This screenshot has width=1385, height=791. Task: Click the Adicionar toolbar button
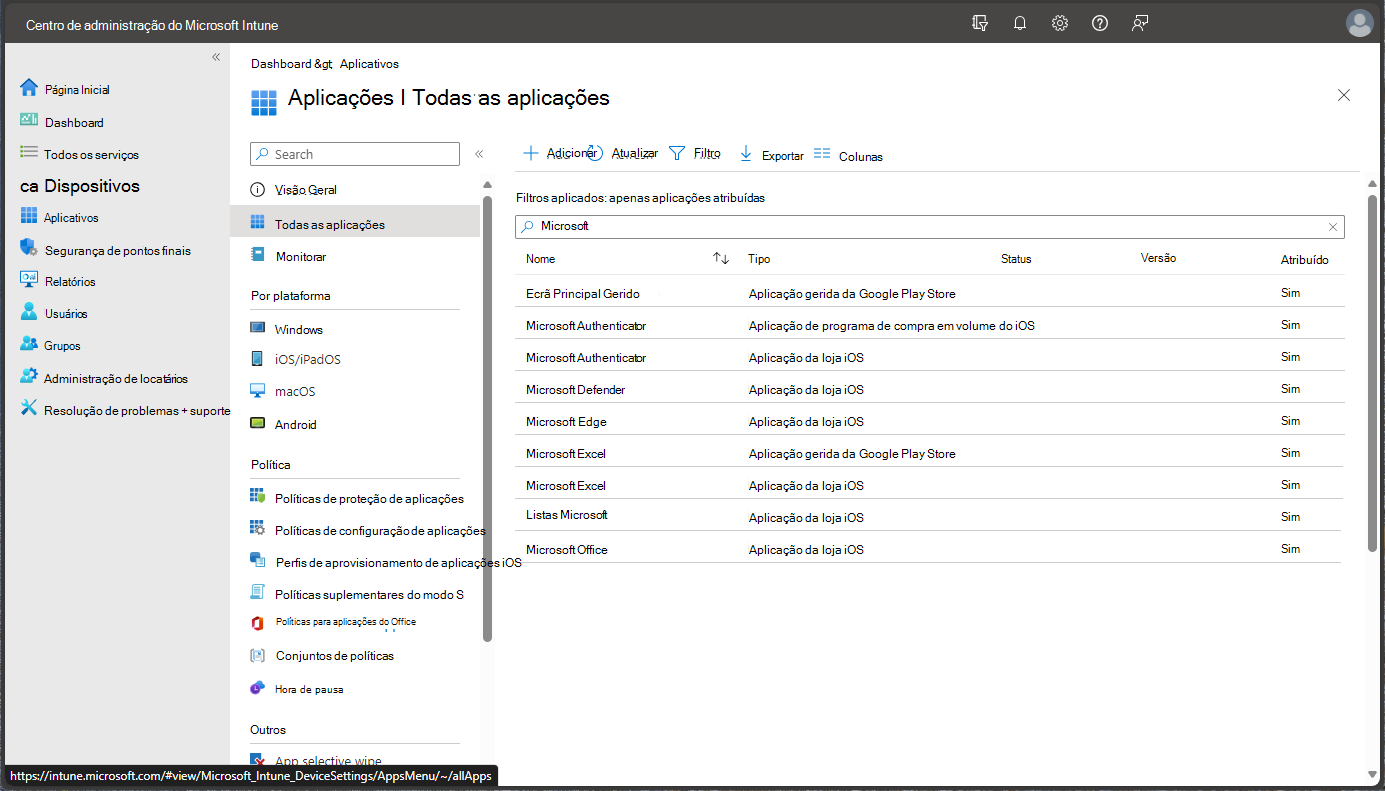coord(560,153)
